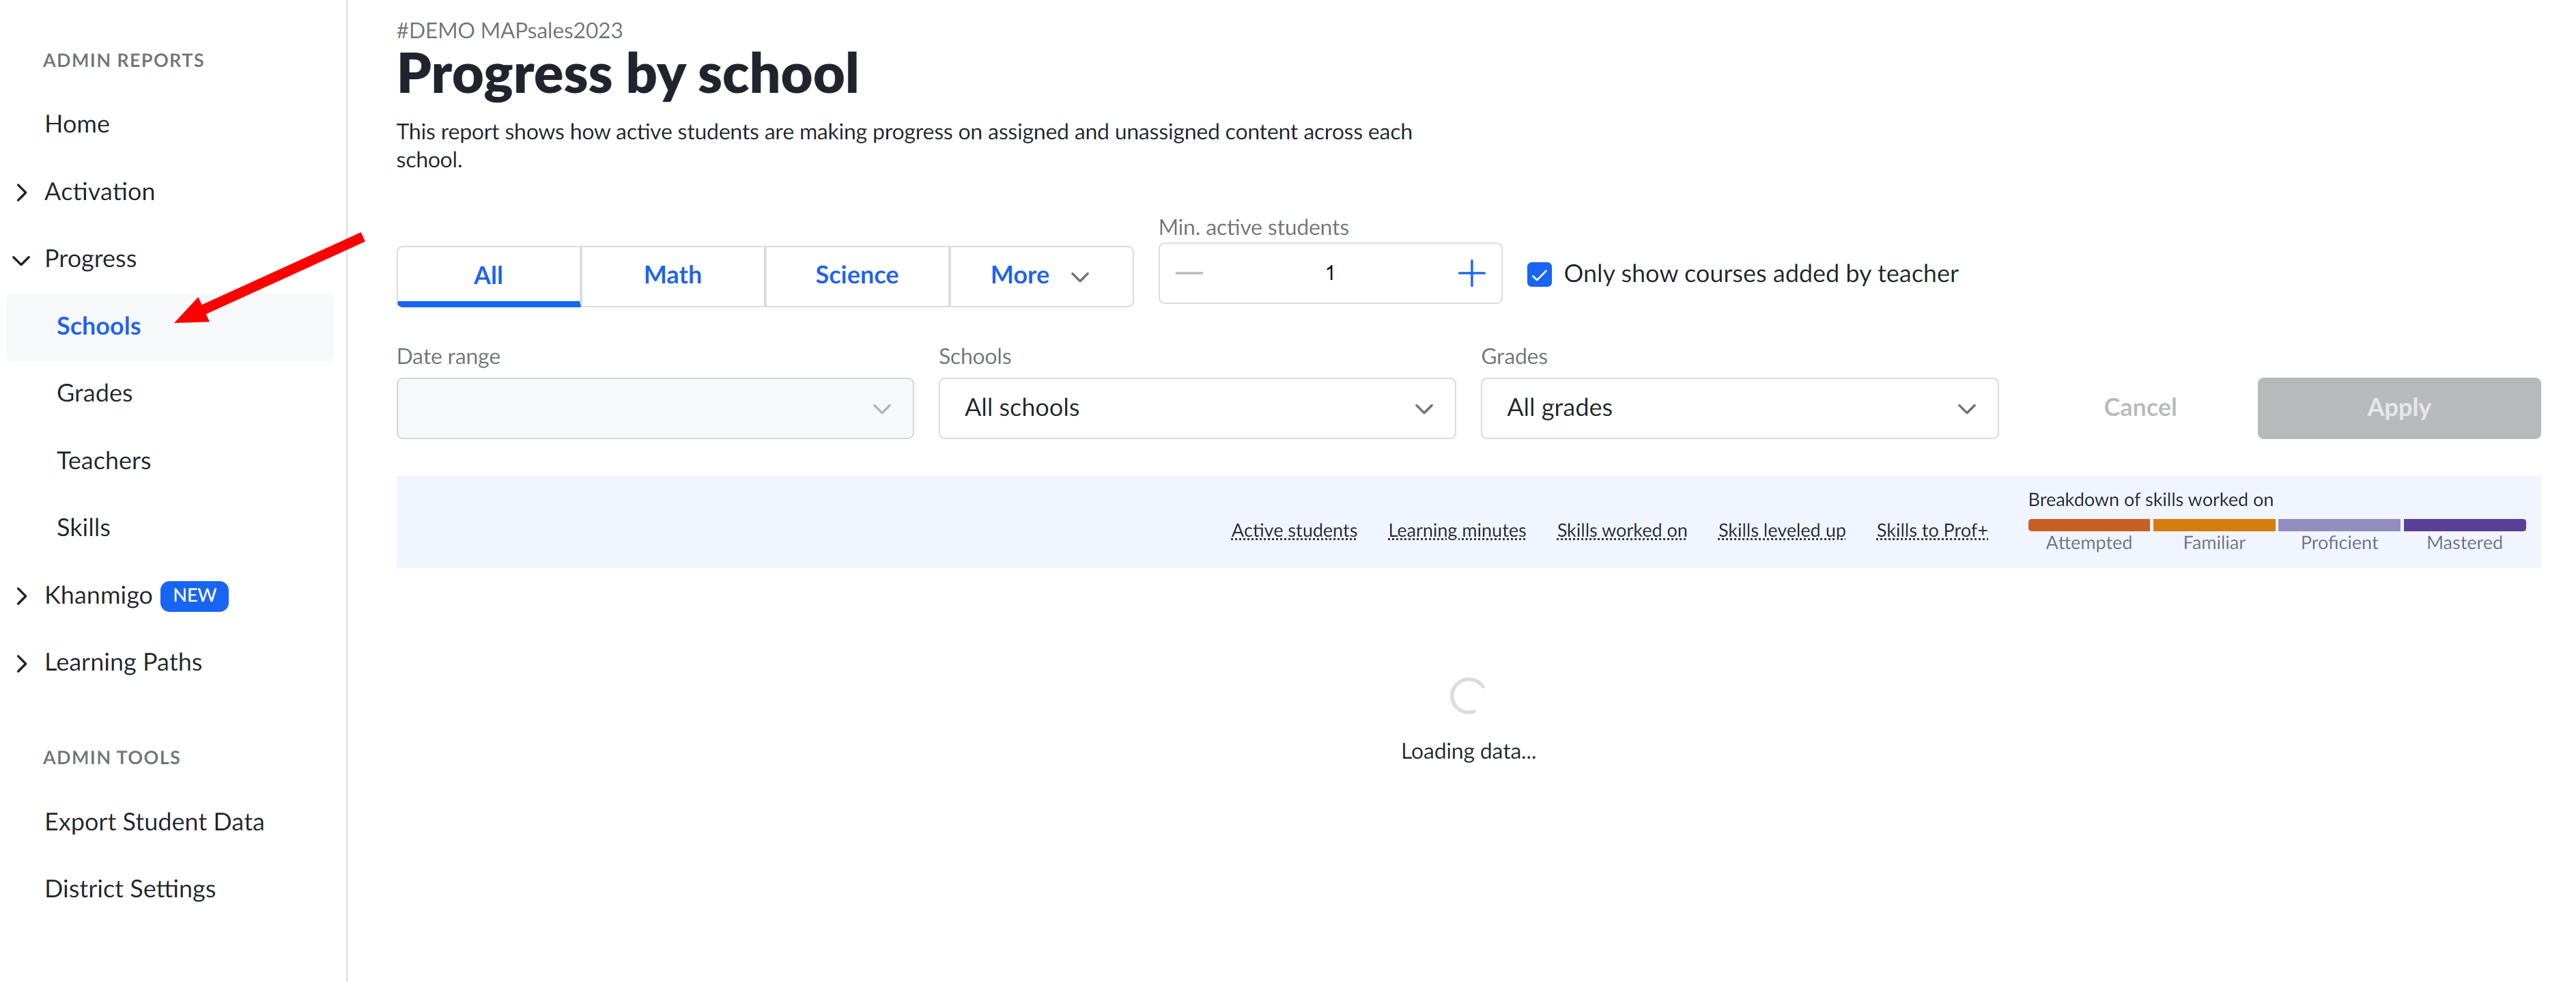Screen dimensions: 2576x982
Task: Switch to the All subjects tab
Action: [x=488, y=275]
